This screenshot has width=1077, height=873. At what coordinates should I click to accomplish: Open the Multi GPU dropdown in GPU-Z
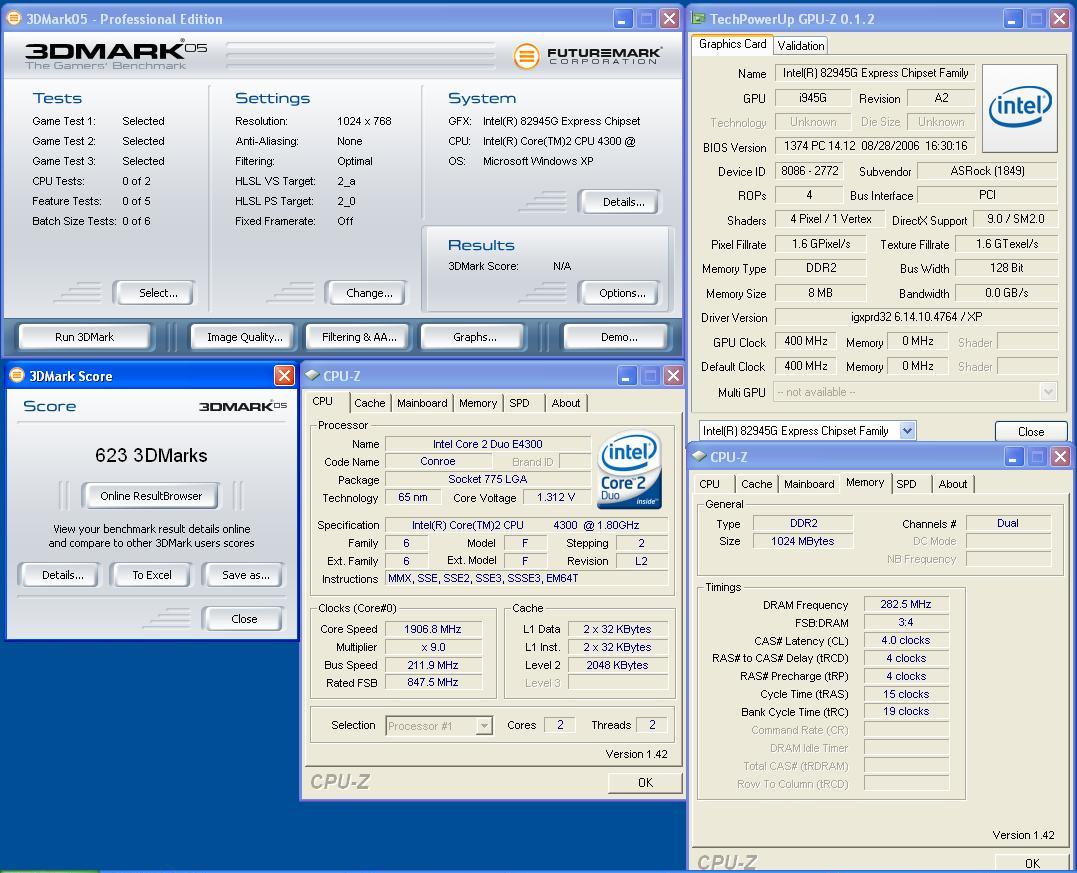coord(1048,392)
